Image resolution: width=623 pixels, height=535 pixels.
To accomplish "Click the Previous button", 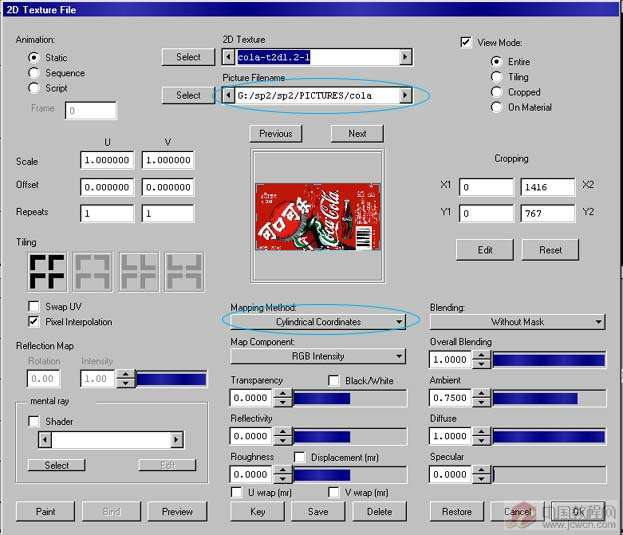I will click(x=276, y=133).
